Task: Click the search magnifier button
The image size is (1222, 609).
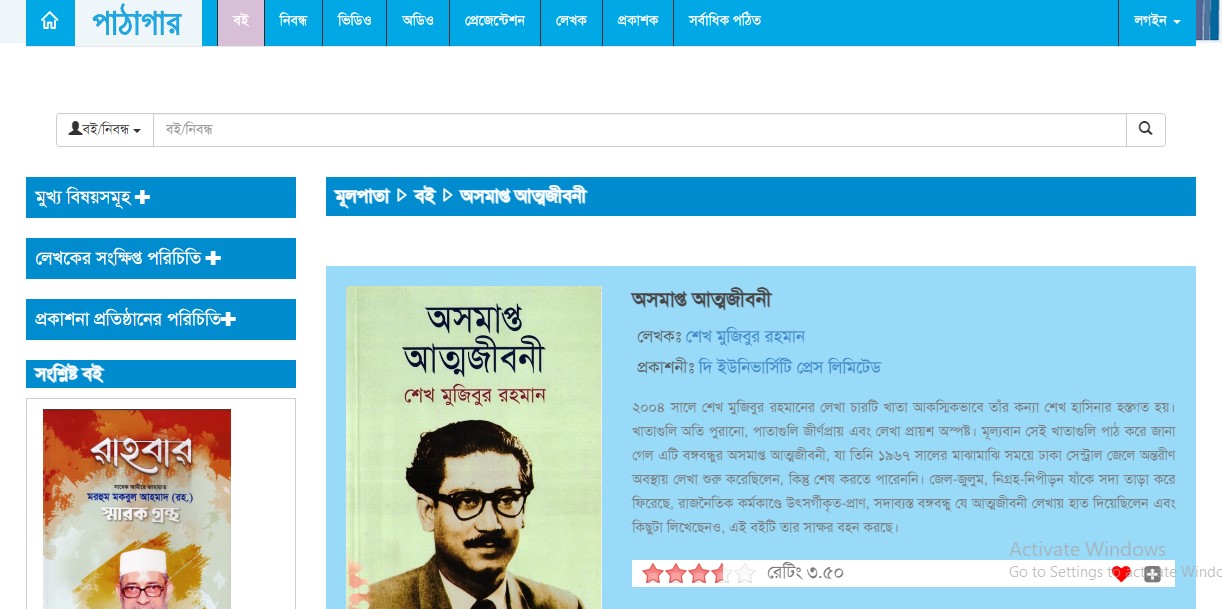Action: 1146,130
